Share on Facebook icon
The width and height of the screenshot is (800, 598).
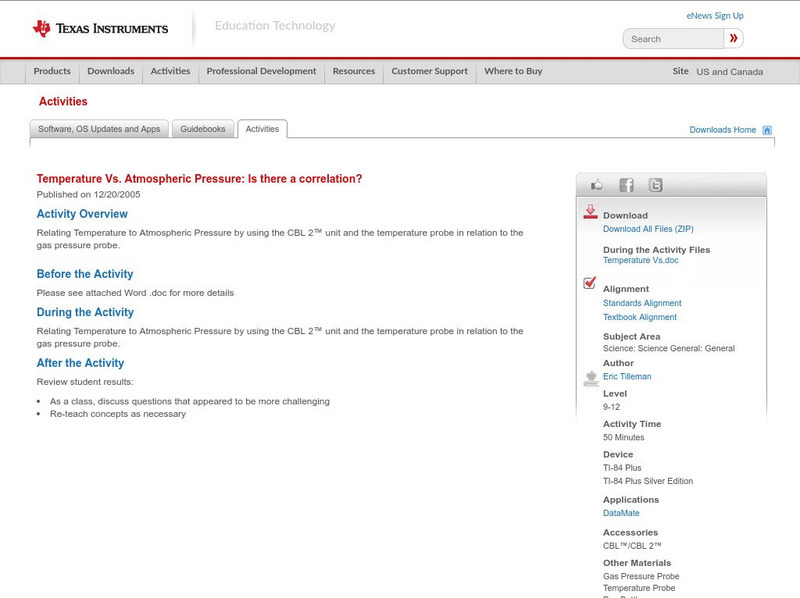(x=626, y=185)
